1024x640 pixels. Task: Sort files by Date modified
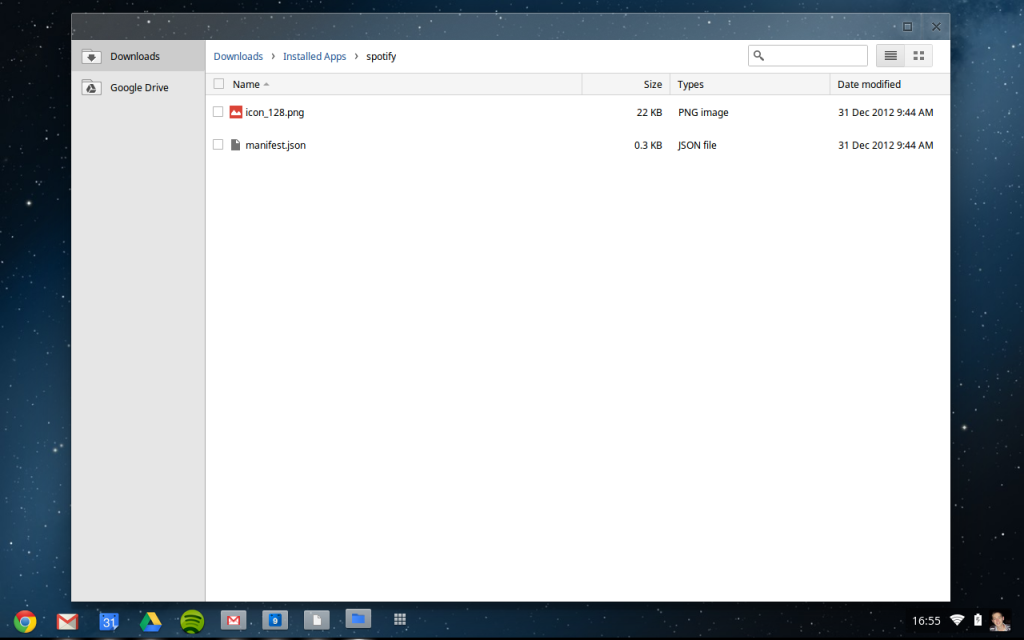pyautogui.click(x=869, y=84)
